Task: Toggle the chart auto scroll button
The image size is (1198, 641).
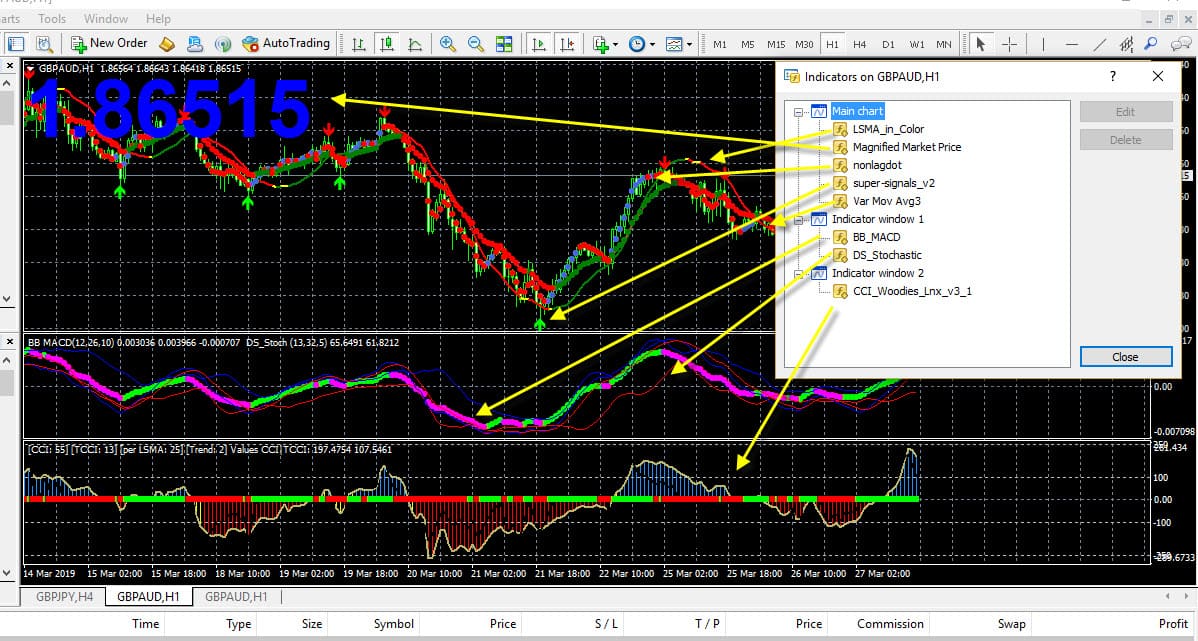Action: click(539, 44)
